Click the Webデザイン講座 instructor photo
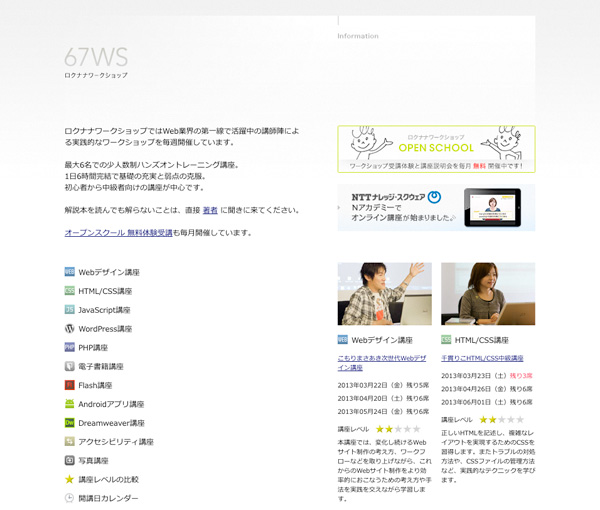This screenshot has height=510, width=600. [385, 294]
